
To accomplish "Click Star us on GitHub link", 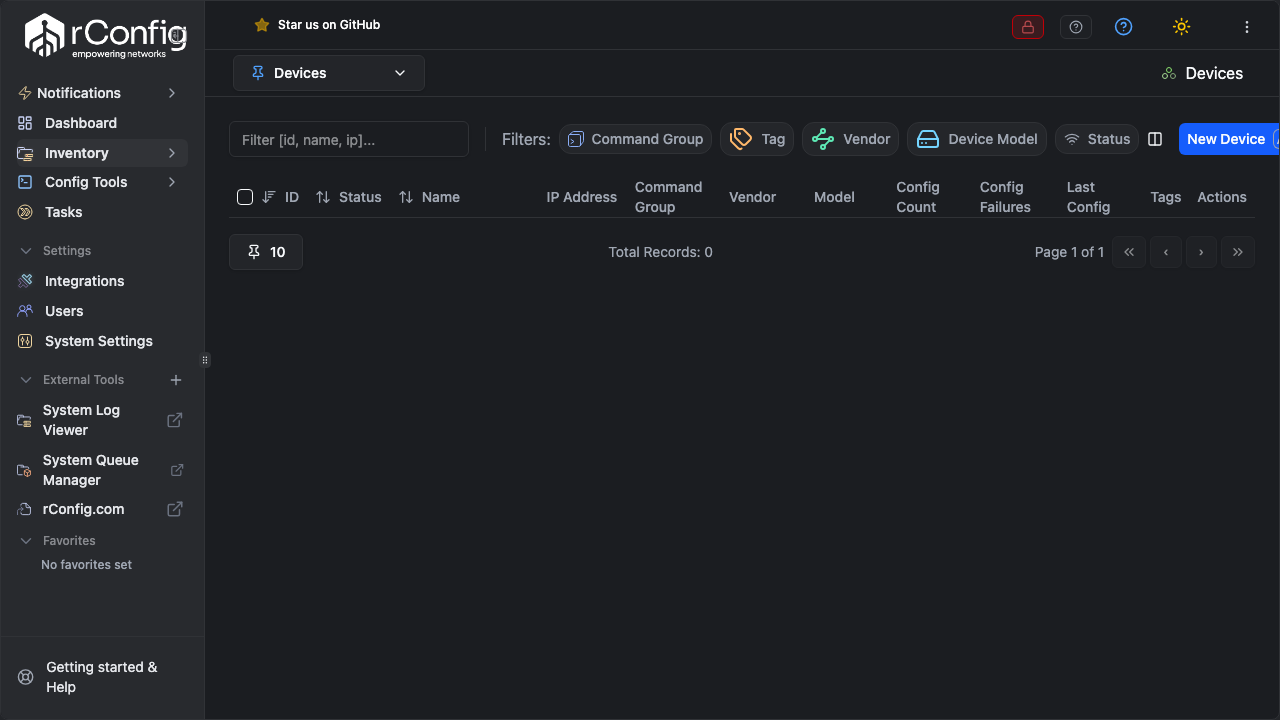I will click(329, 25).
